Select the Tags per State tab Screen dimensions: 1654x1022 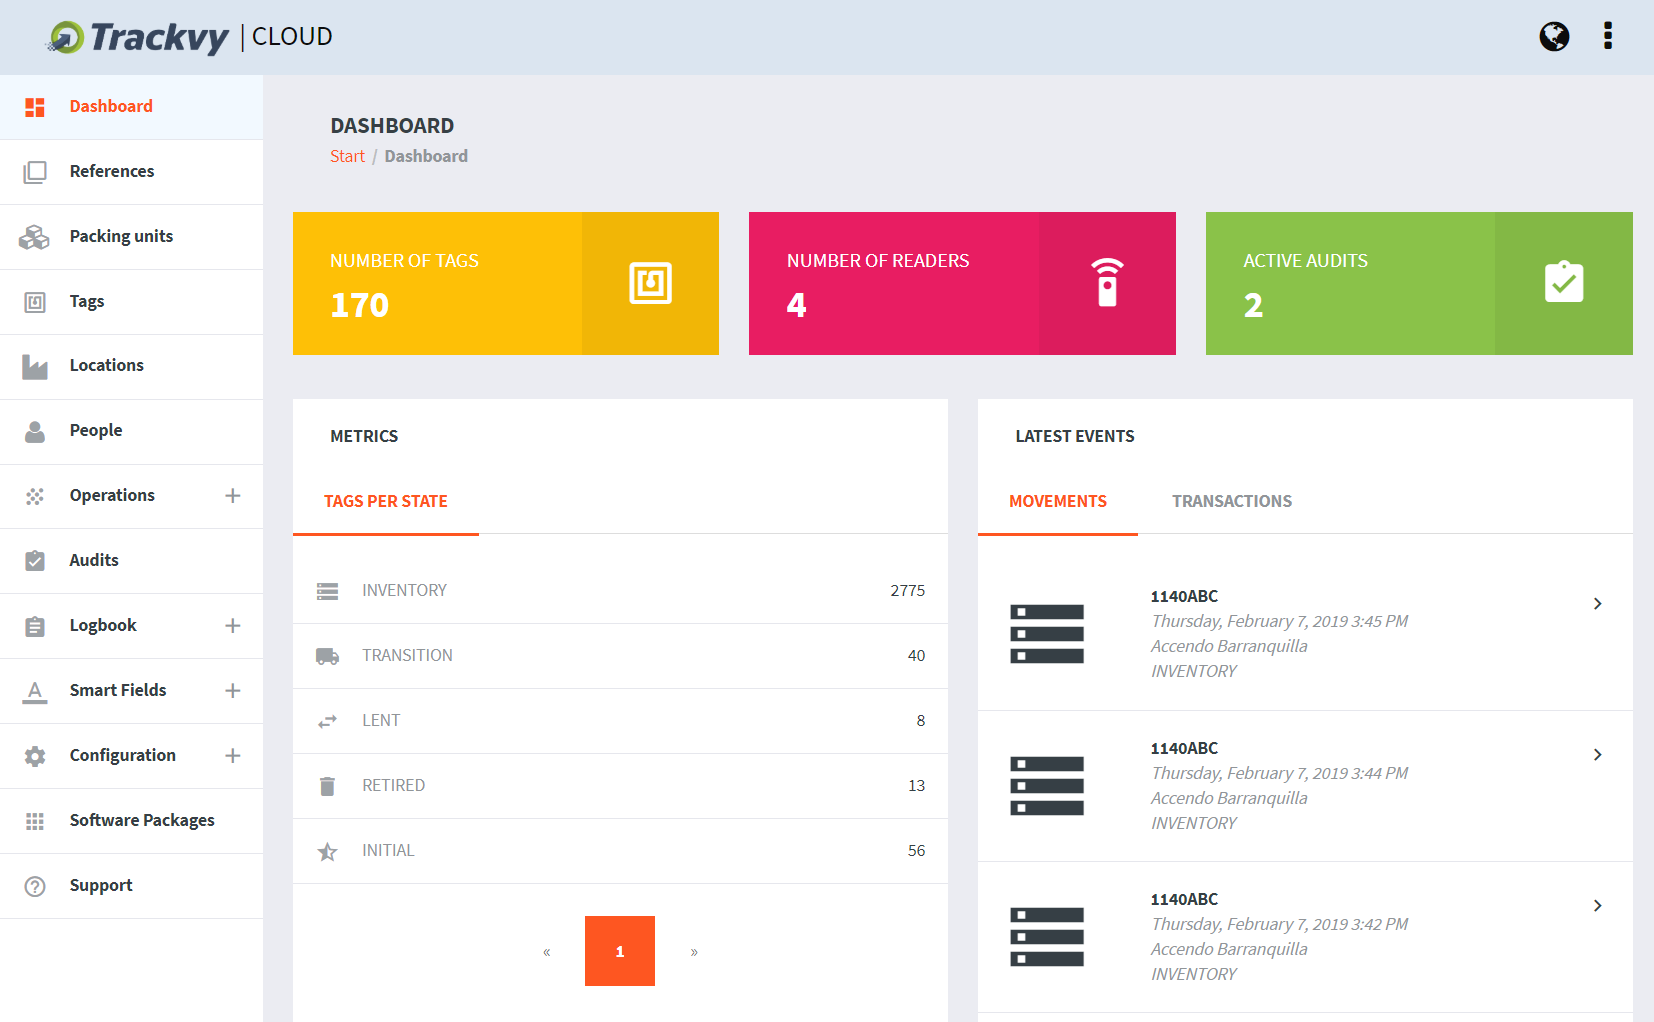tap(386, 501)
